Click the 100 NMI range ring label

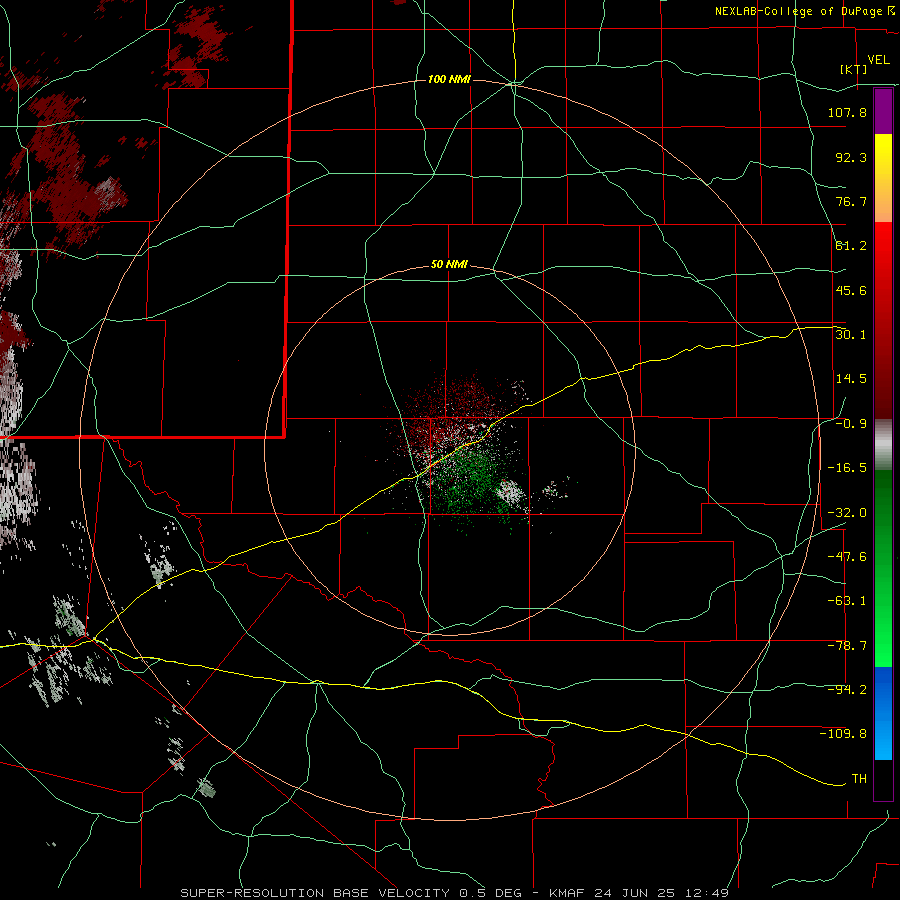449,79
